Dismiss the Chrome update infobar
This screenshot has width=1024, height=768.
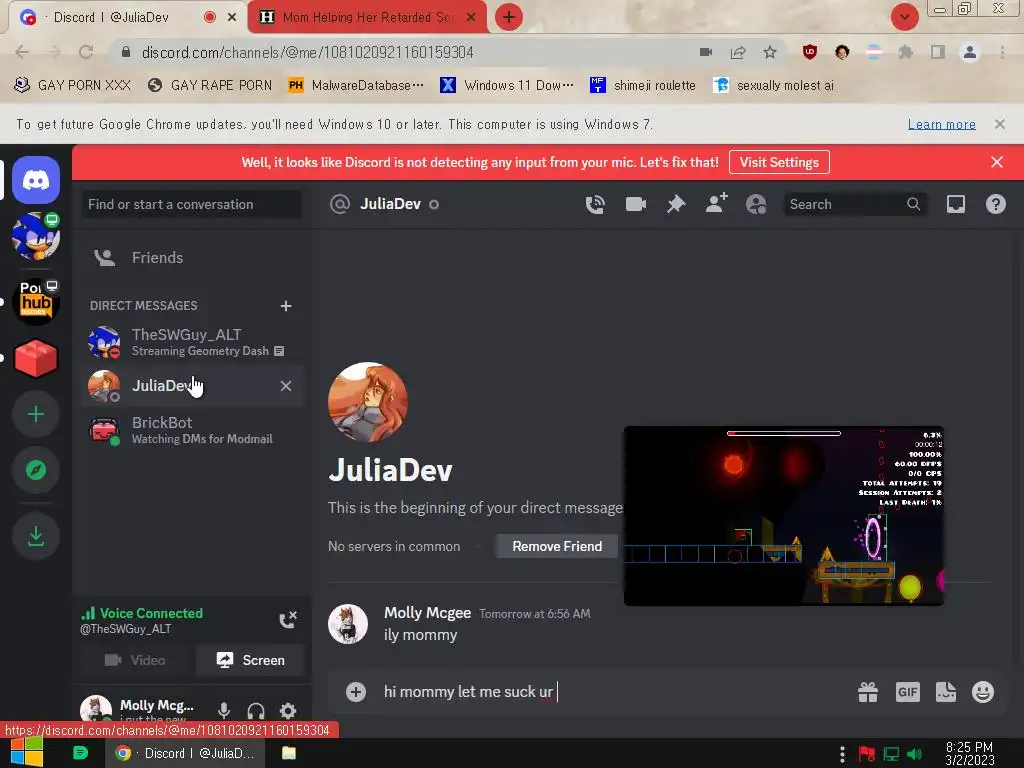click(x=1000, y=124)
